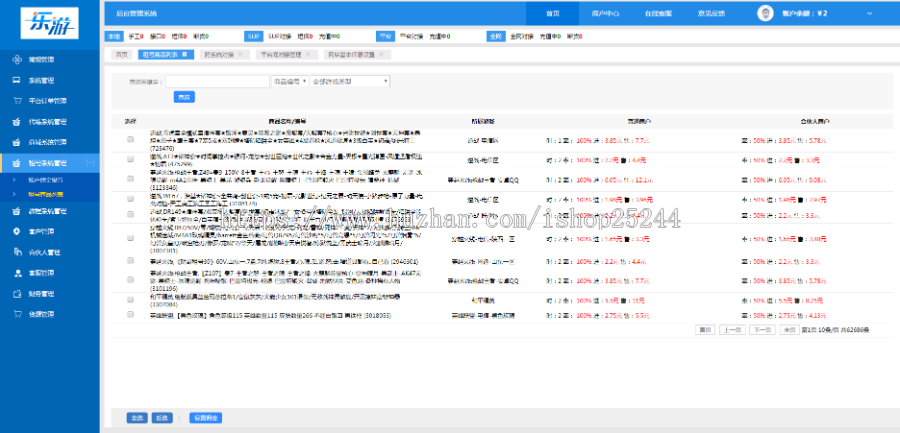Go to 上一页 in pagination
This screenshot has width=900, height=433.
coord(732,330)
